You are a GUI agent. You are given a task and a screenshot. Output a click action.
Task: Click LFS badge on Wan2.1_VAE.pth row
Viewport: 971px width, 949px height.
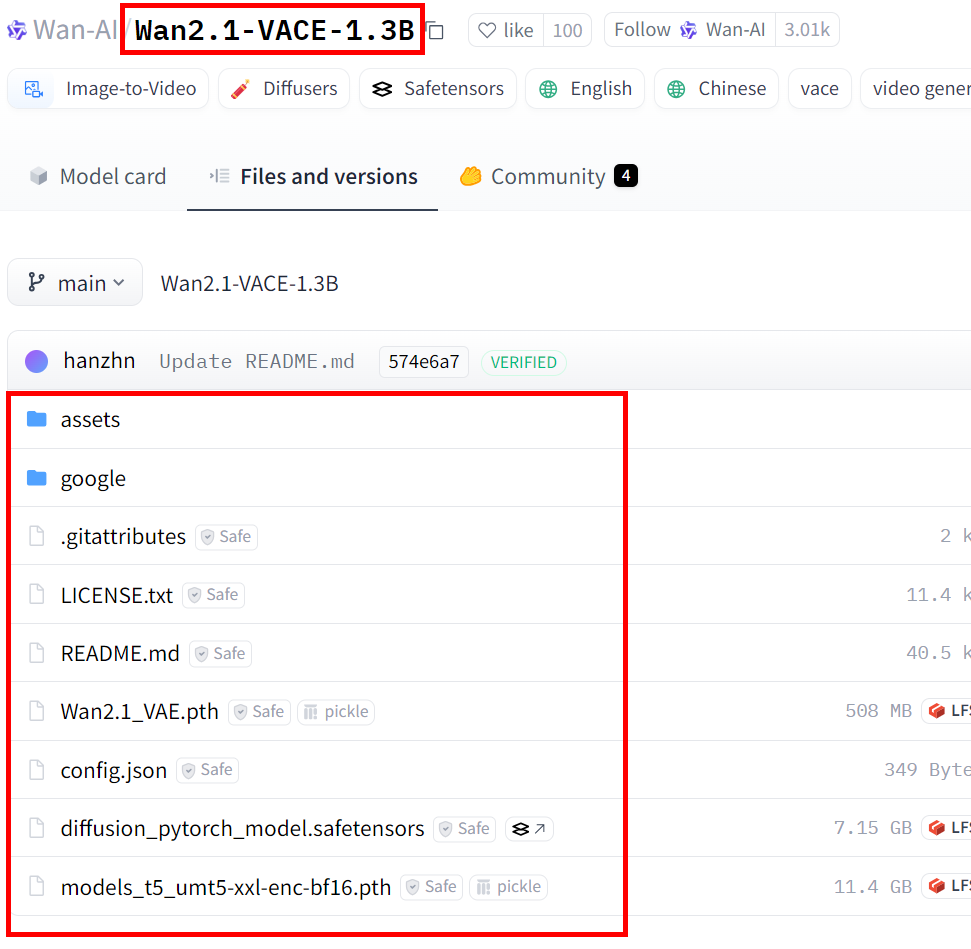pyautogui.click(x=947, y=711)
